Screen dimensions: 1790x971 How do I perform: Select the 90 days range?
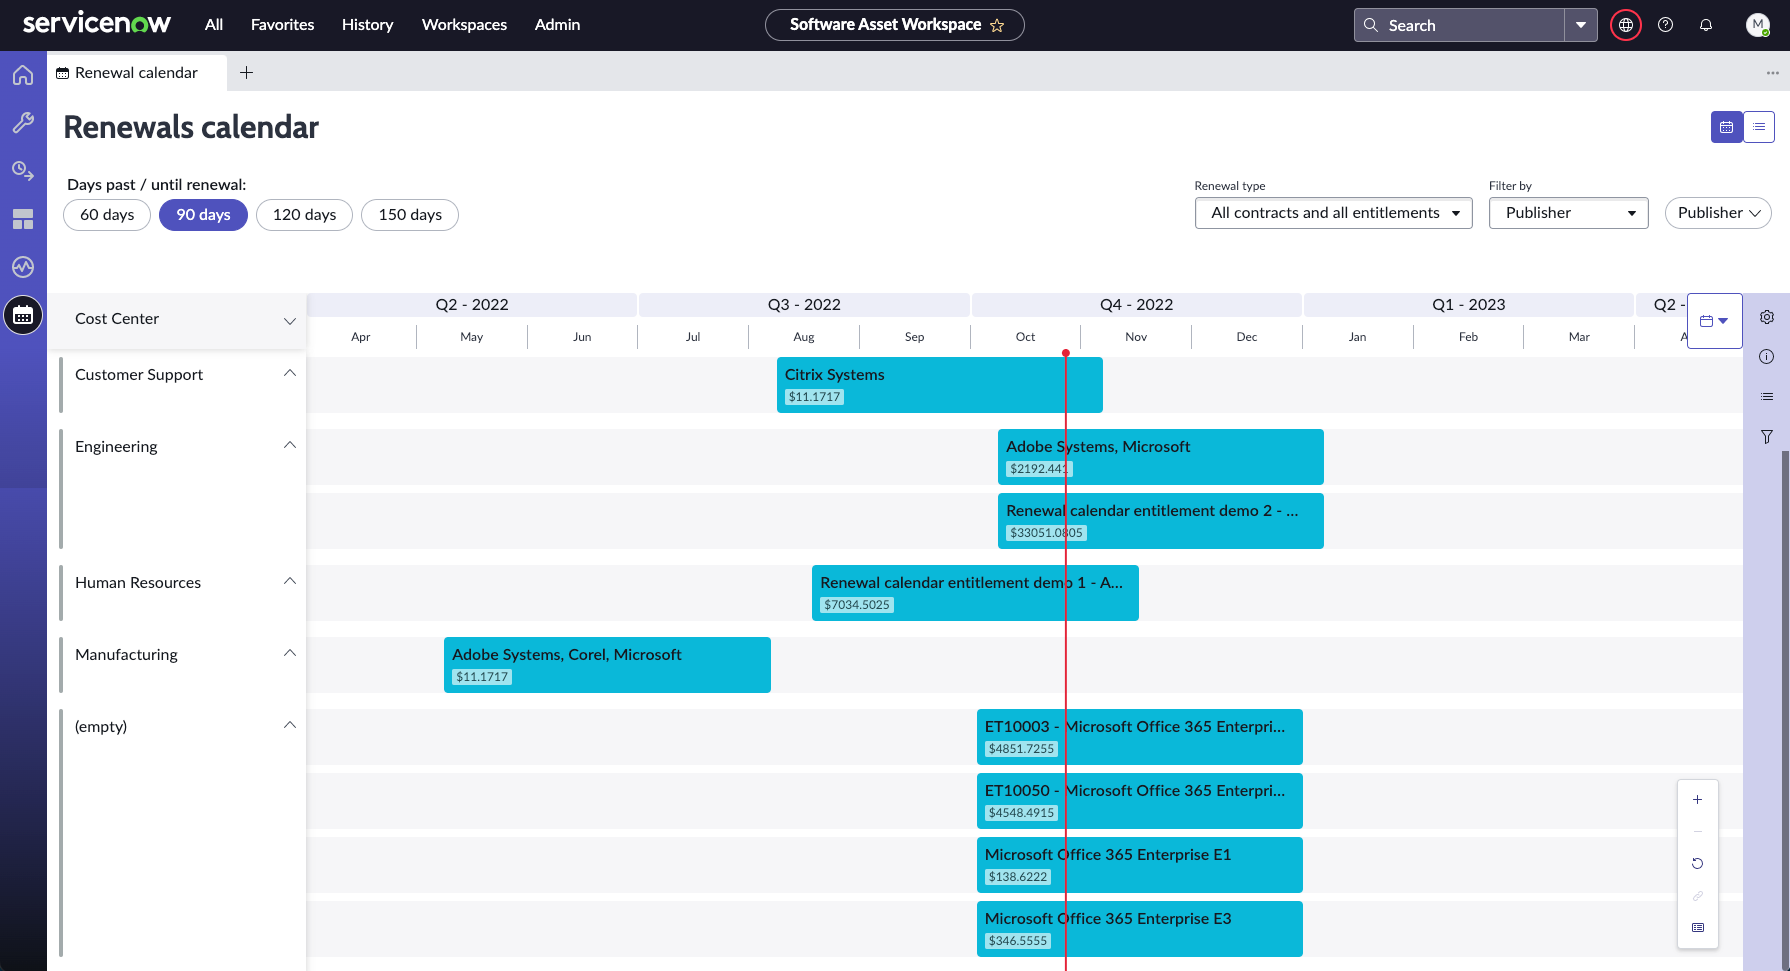(203, 215)
